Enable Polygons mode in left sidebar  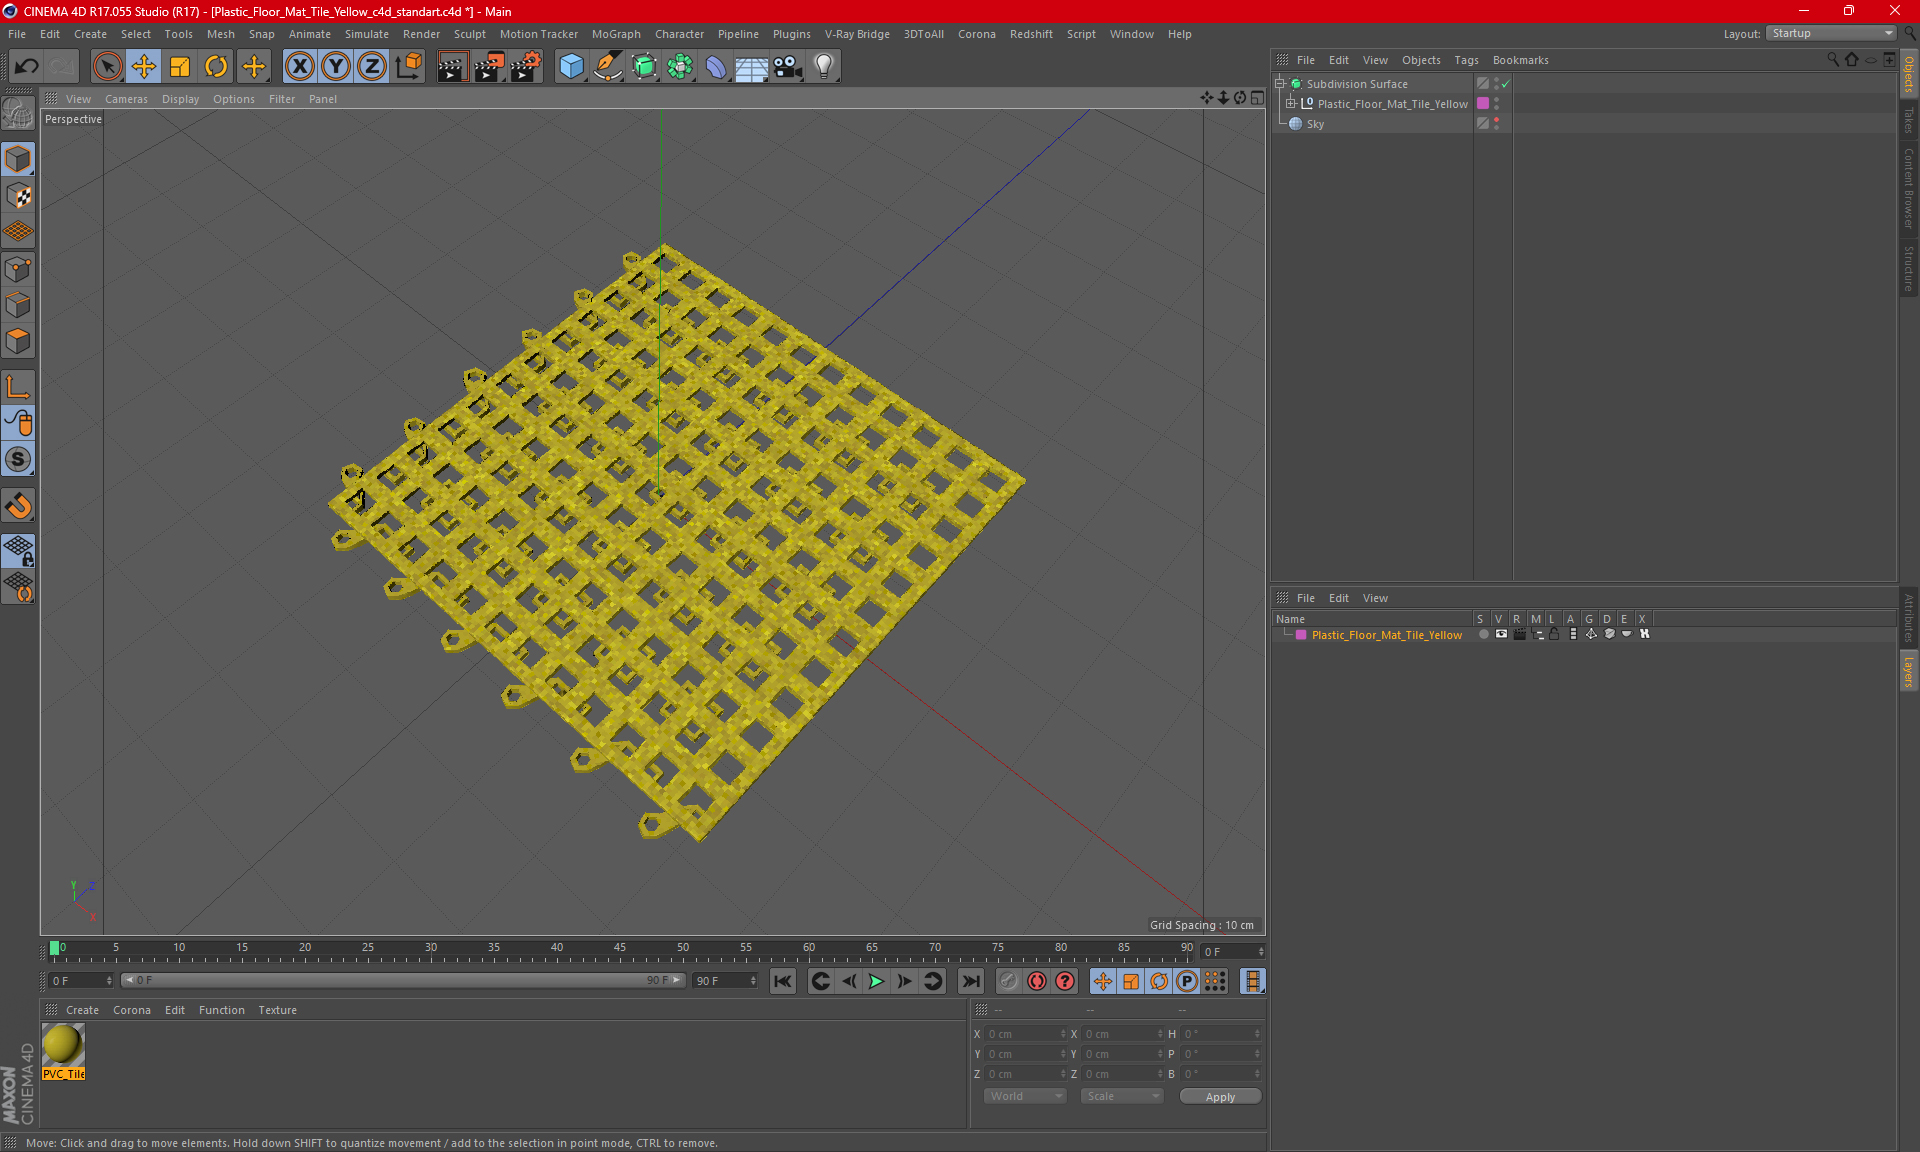coord(18,341)
